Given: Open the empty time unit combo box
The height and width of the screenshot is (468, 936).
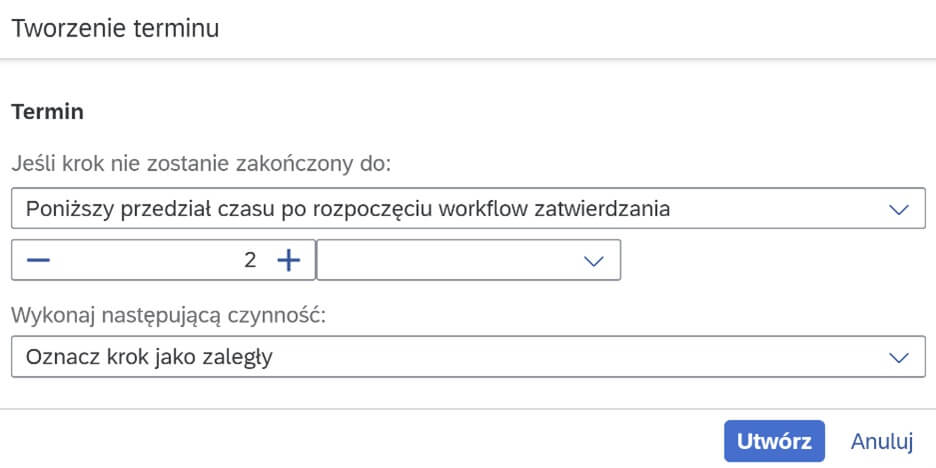Looking at the screenshot, I should coord(469,260).
